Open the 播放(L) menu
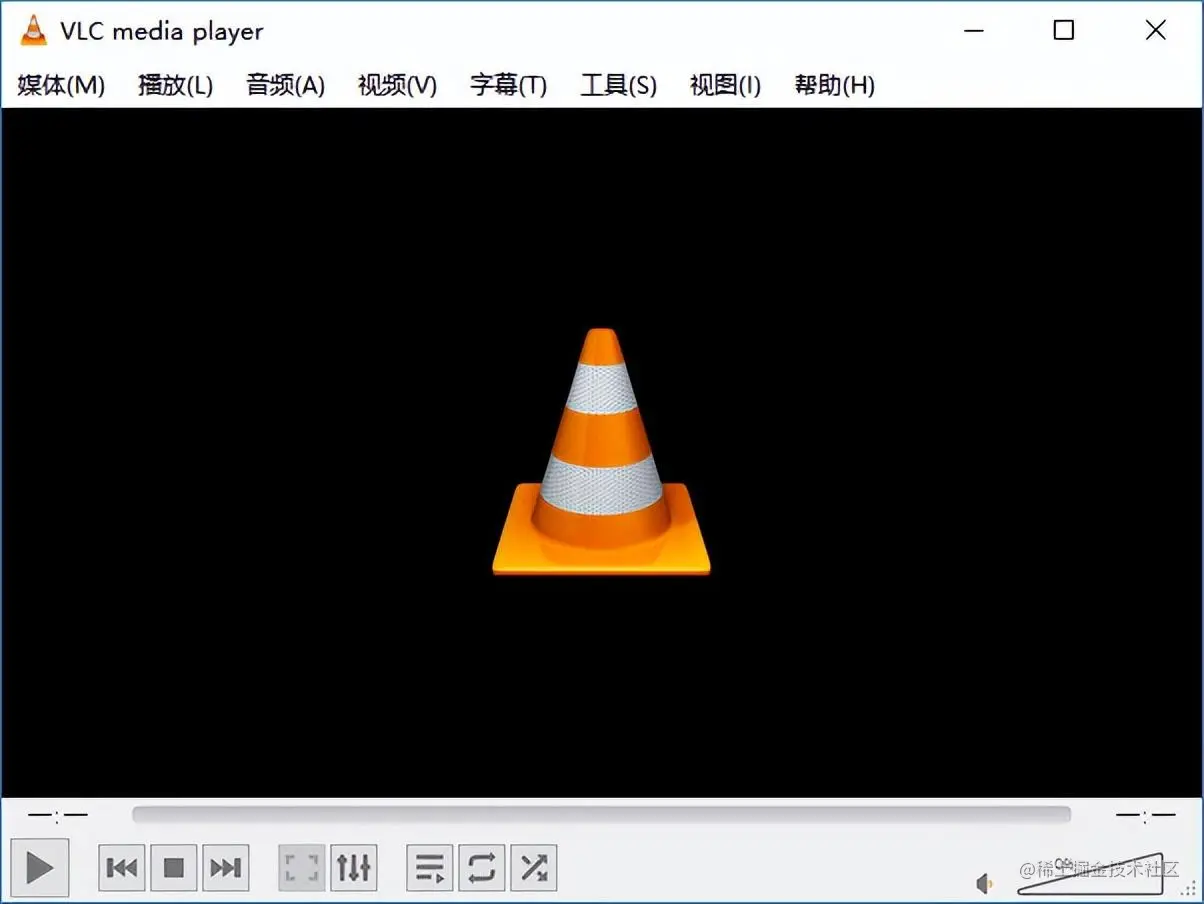This screenshot has width=1204, height=904. click(x=176, y=85)
